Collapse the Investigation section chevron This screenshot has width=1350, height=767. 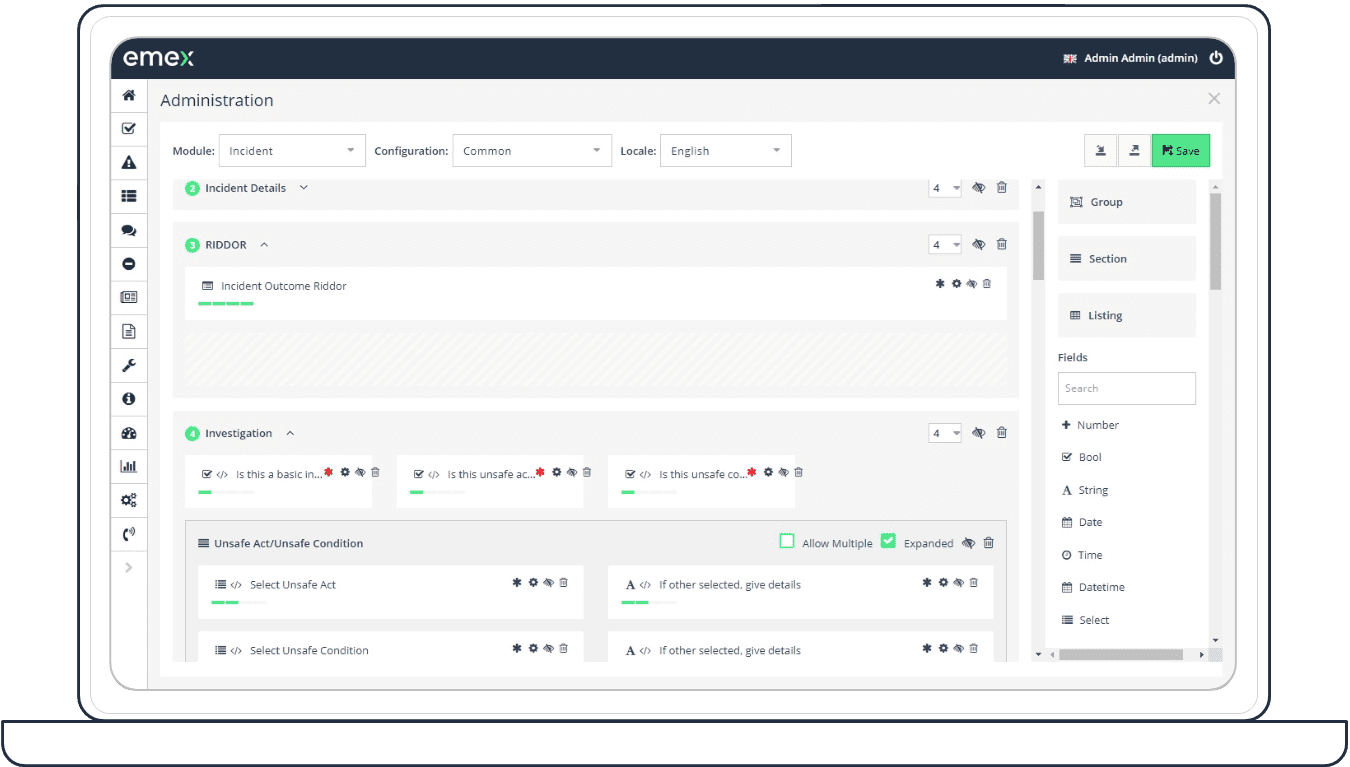point(290,433)
